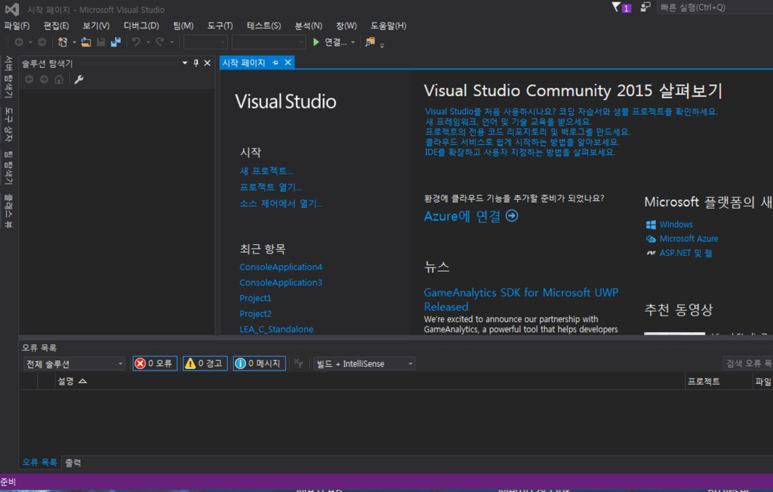Open recent item LEA_C_Standalone

[276, 329]
